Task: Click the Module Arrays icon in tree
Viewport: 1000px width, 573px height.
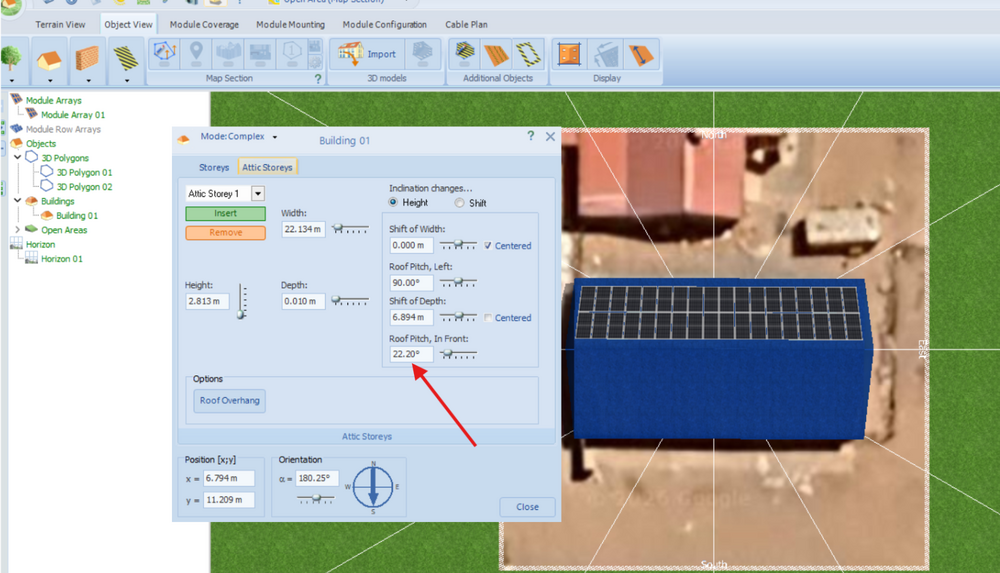Action: coord(17,99)
